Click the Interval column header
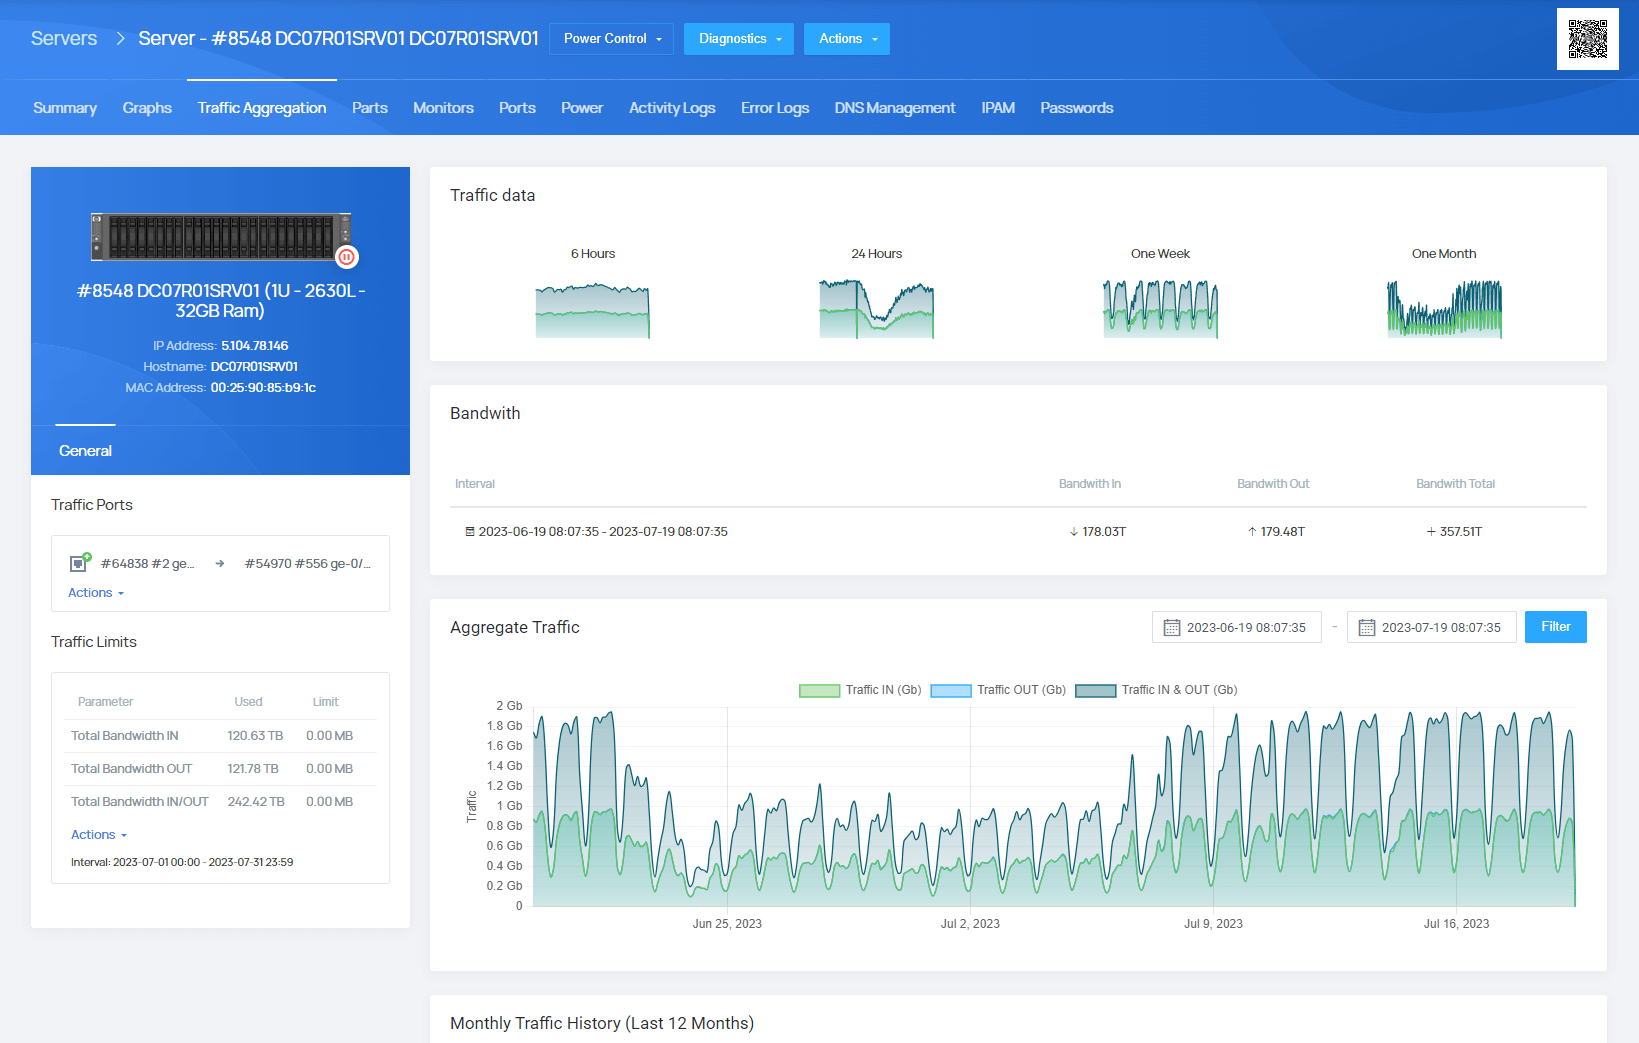The image size is (1639, 1043). coord(475,484)
